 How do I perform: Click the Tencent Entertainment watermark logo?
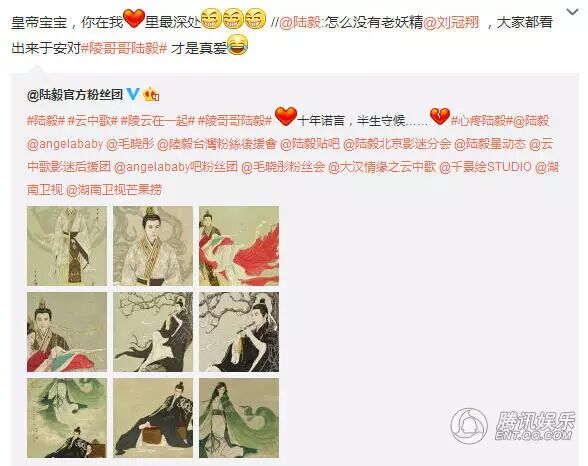tap(512, 427)
